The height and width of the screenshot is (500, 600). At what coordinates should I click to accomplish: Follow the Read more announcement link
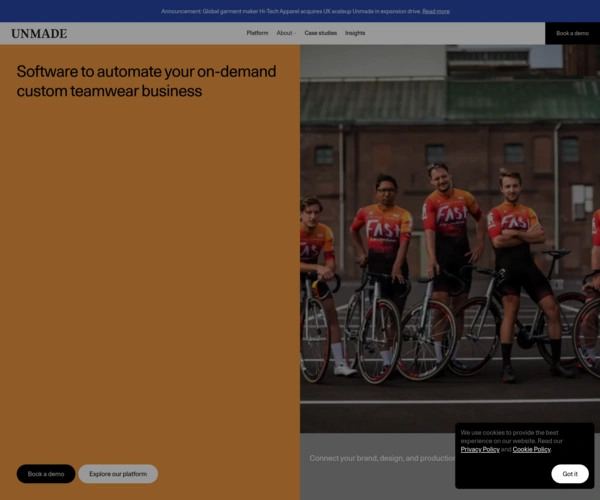click(436, 11)
